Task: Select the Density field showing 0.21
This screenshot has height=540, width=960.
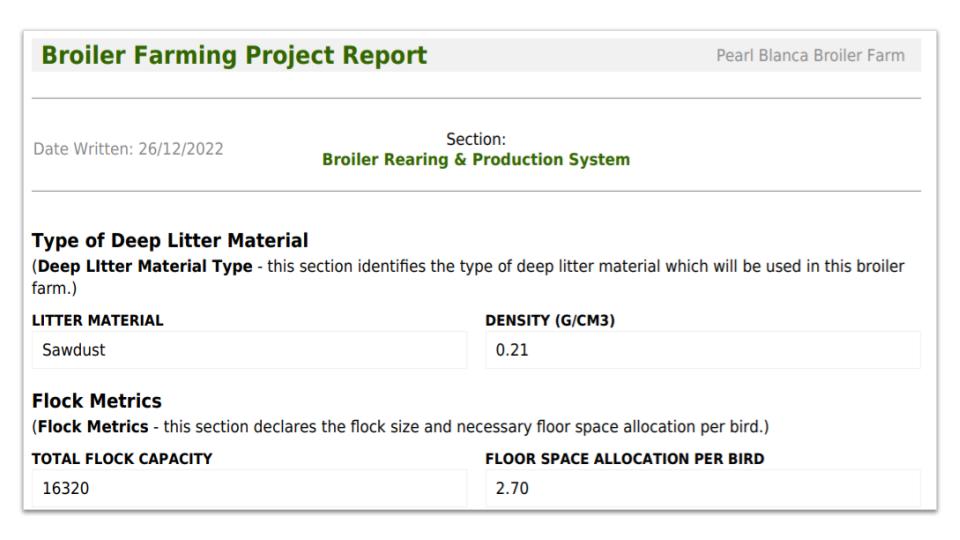Action: click(x=703, y=350)
